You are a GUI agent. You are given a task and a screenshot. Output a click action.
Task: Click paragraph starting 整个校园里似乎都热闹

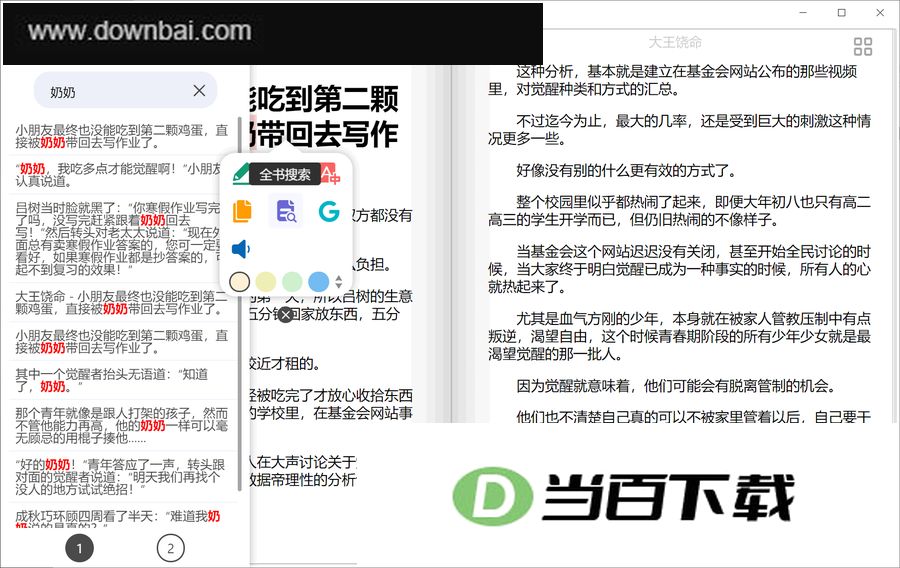(x=680, y=211)
